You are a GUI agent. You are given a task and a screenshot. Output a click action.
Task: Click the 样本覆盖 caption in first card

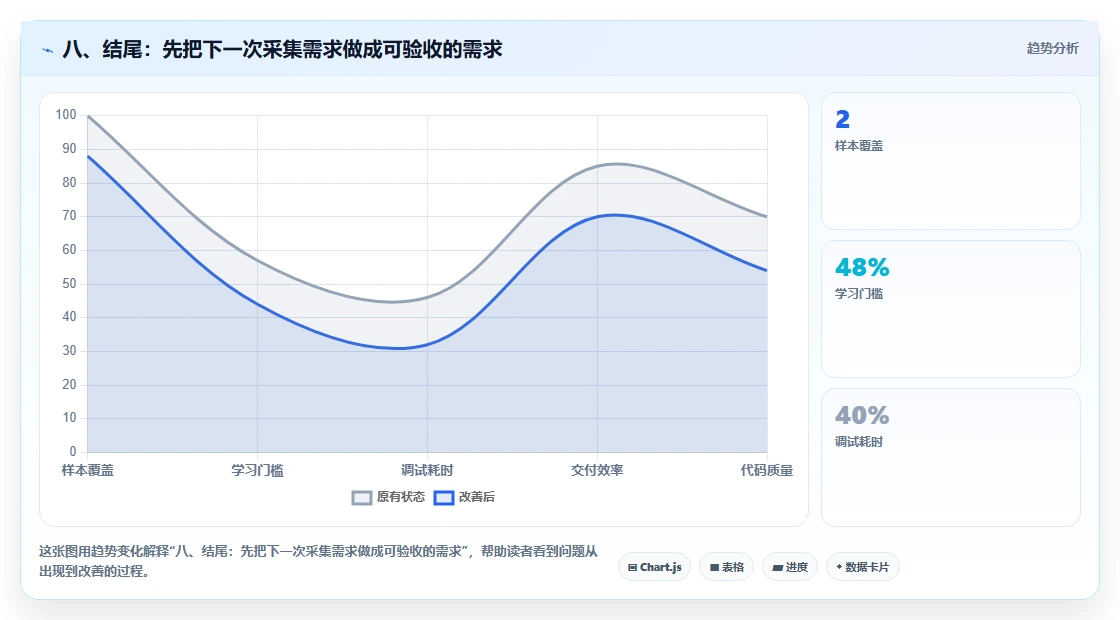(x=859, y=146)
